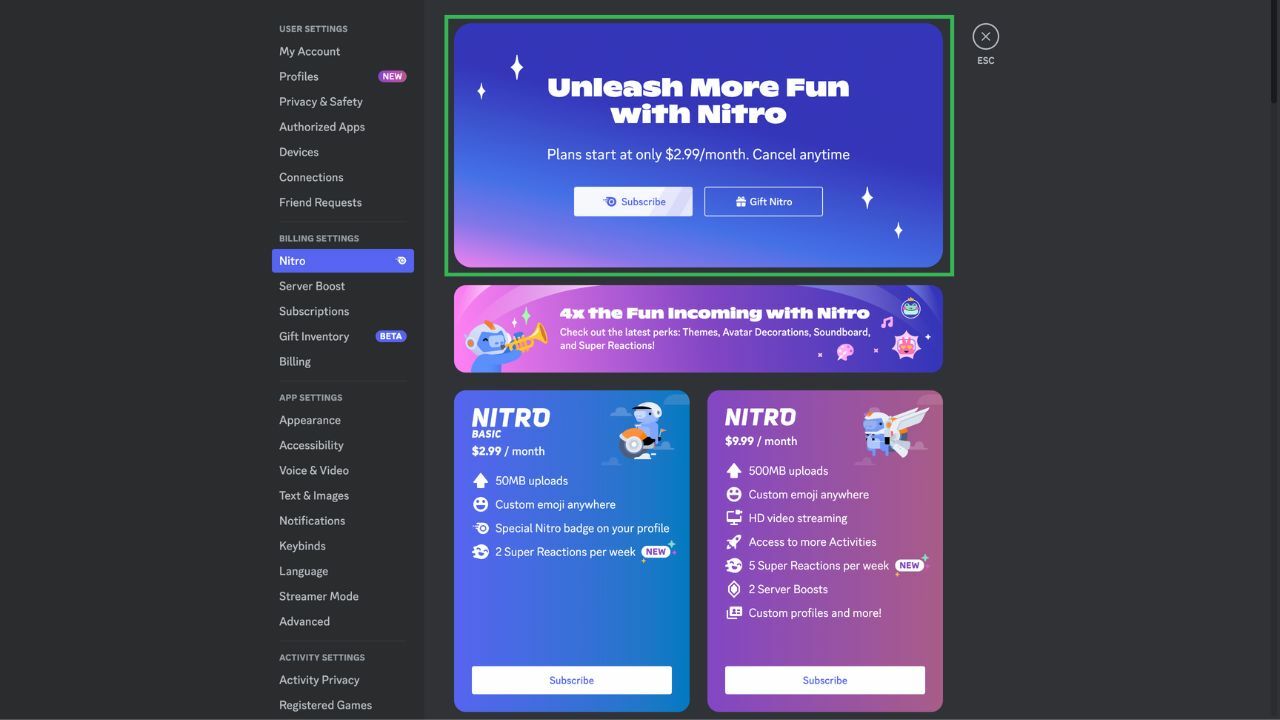Click emoji icon in $9.99 Nitro card
The image size is (1280, 720).
[734, 495]
